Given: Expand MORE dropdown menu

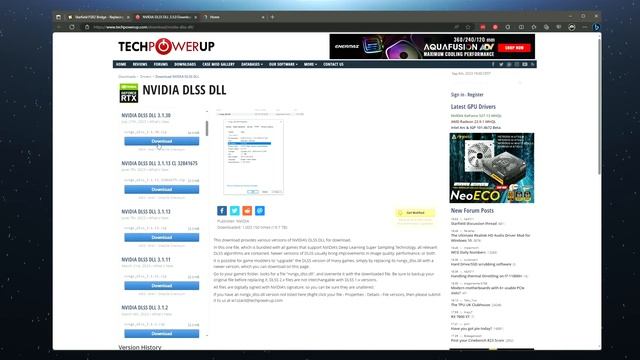Looking at the screenshot, I should [x=310, y=64].
